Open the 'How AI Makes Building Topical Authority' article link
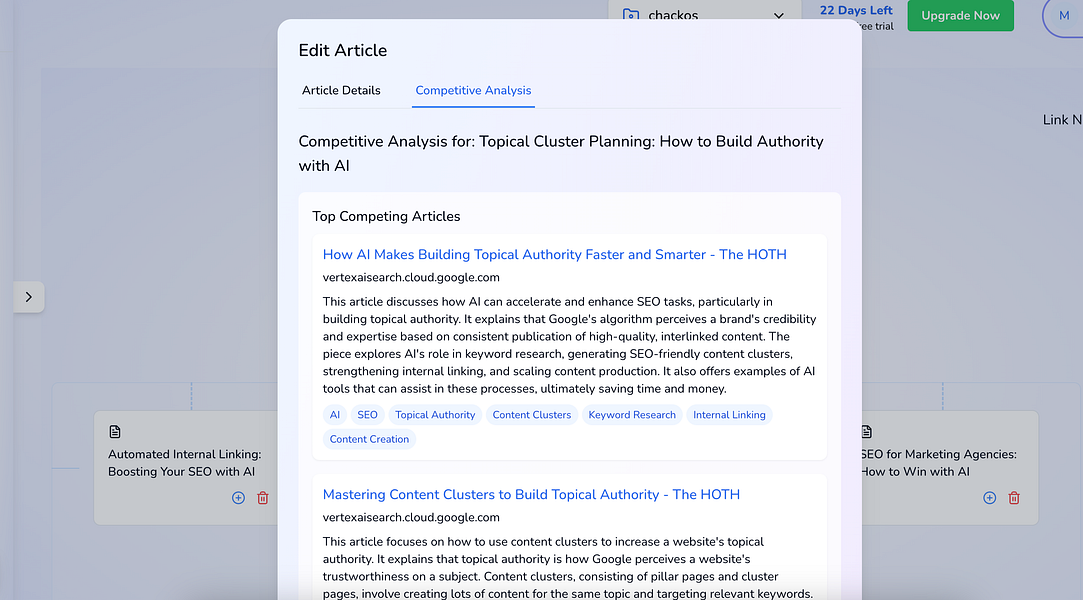The height and width of the screenshot is (600, 1083). coord(554,254)
